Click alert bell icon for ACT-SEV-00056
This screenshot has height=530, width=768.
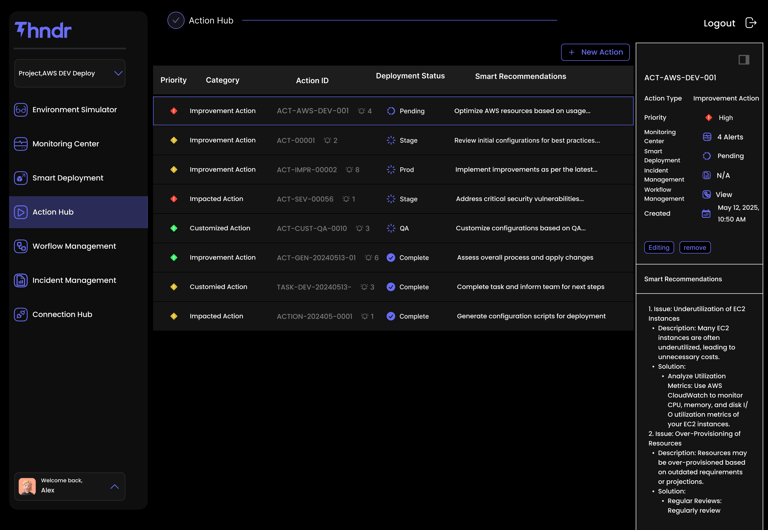pos(346,199)
